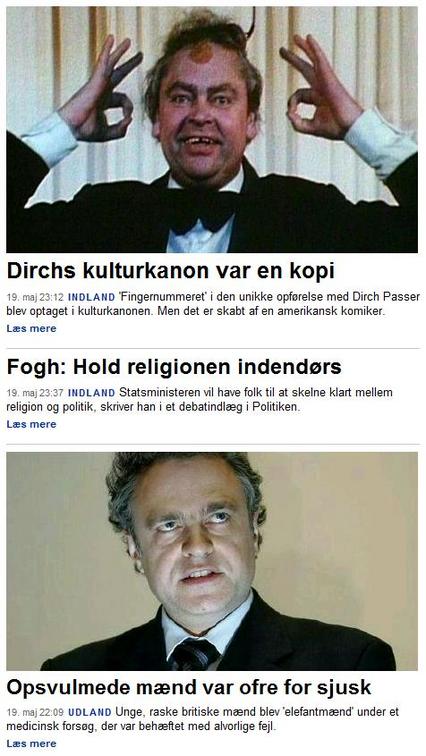Click the '19. maj 23:37' timestamp

tap(35, 393)
